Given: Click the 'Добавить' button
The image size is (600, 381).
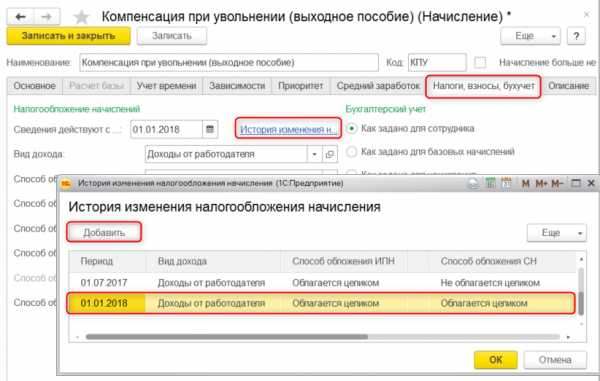Looking at the screenshot, I should pos(104,233).
